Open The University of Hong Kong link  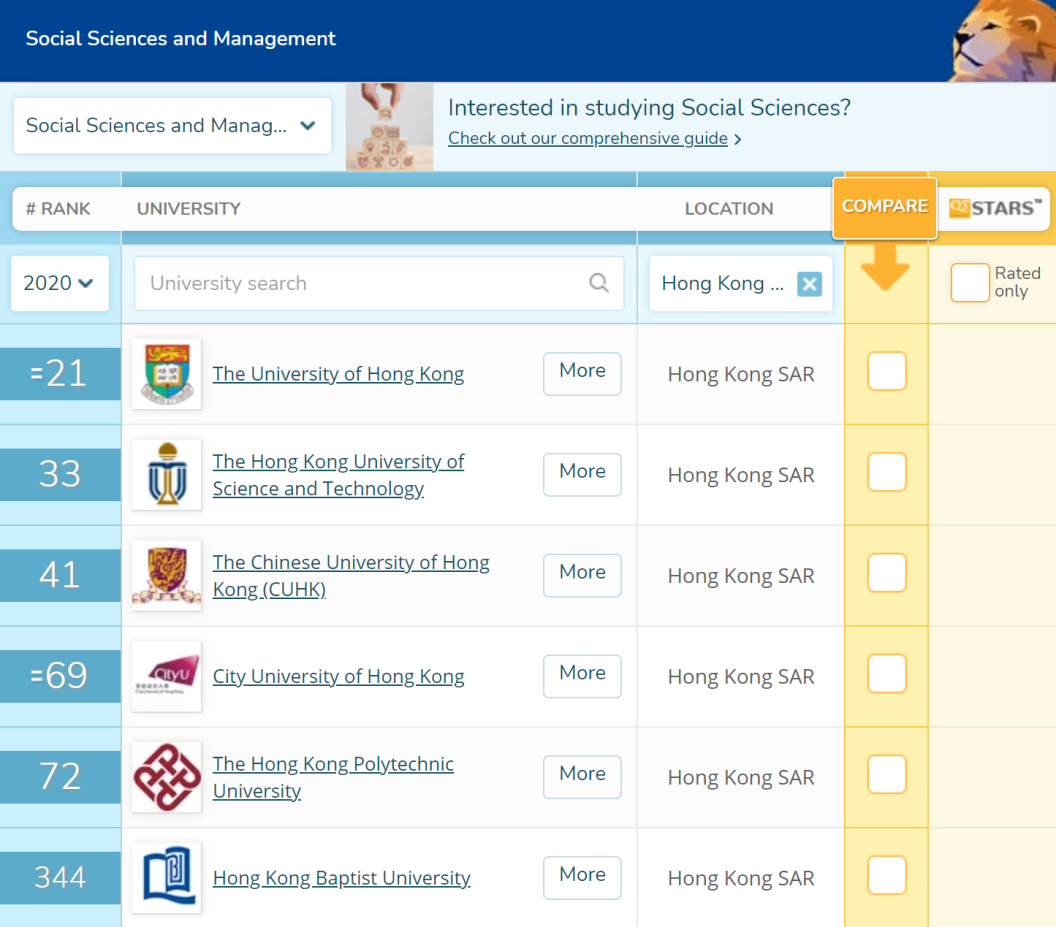coord(338,374)
